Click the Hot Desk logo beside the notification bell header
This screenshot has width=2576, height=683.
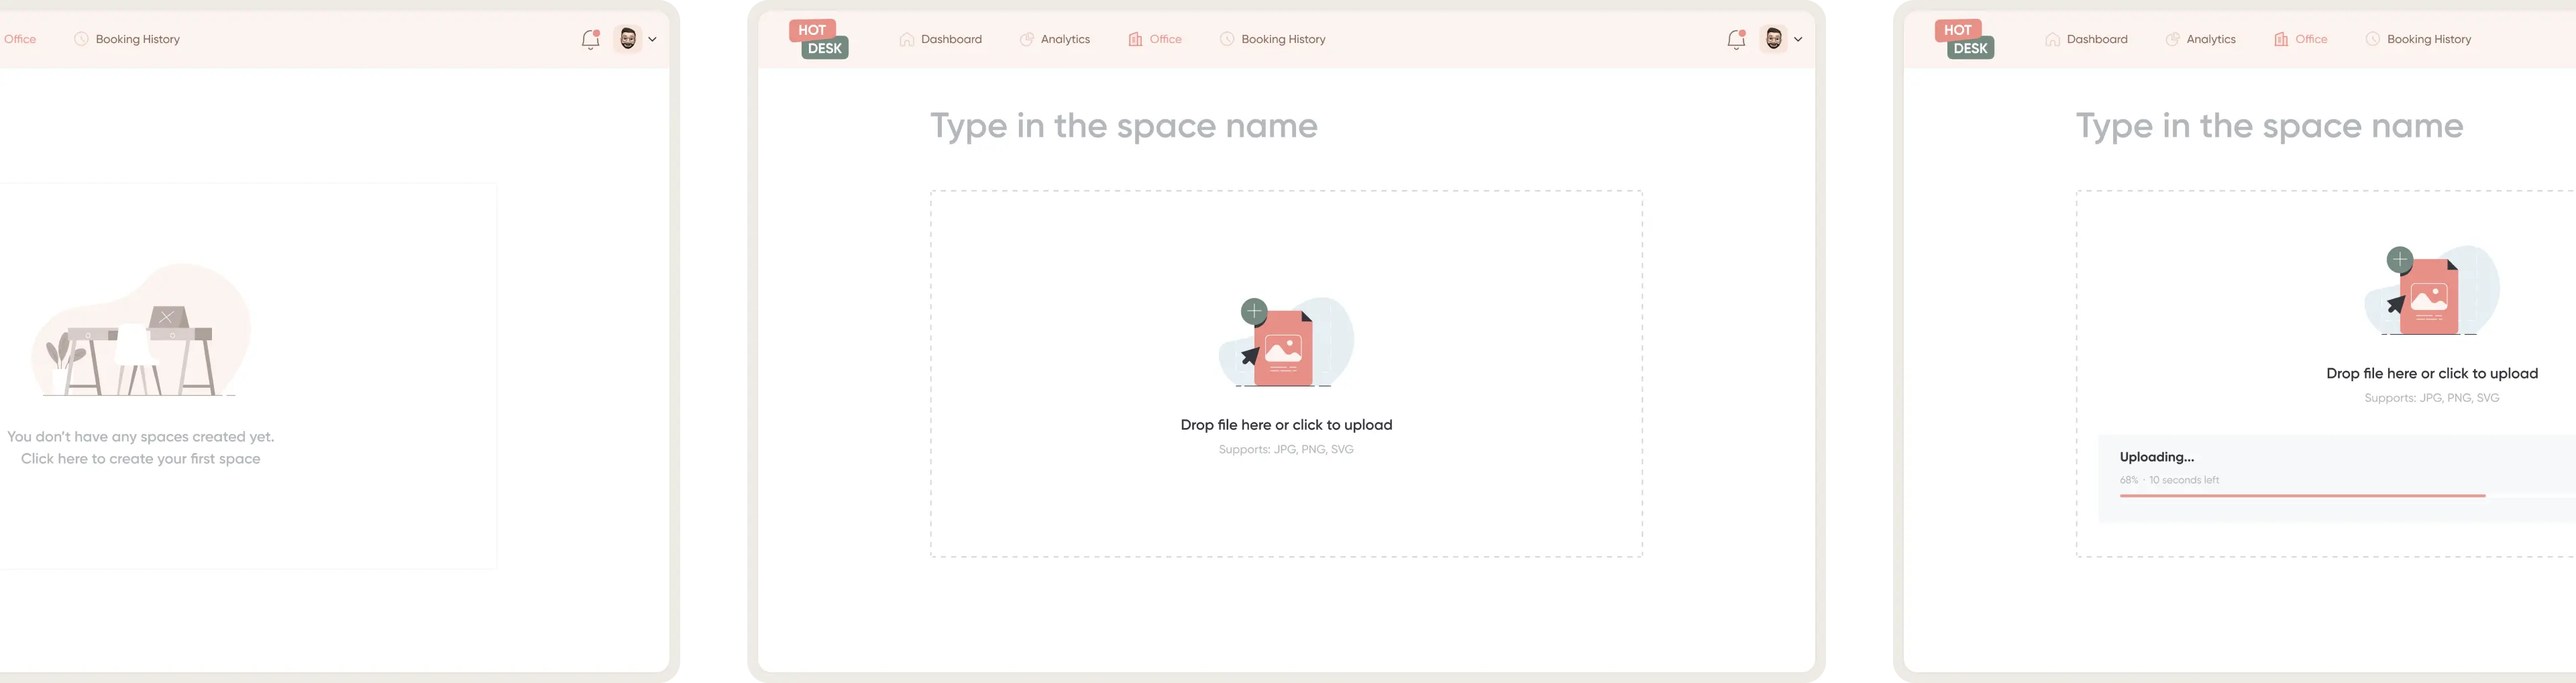pos(819,39)
